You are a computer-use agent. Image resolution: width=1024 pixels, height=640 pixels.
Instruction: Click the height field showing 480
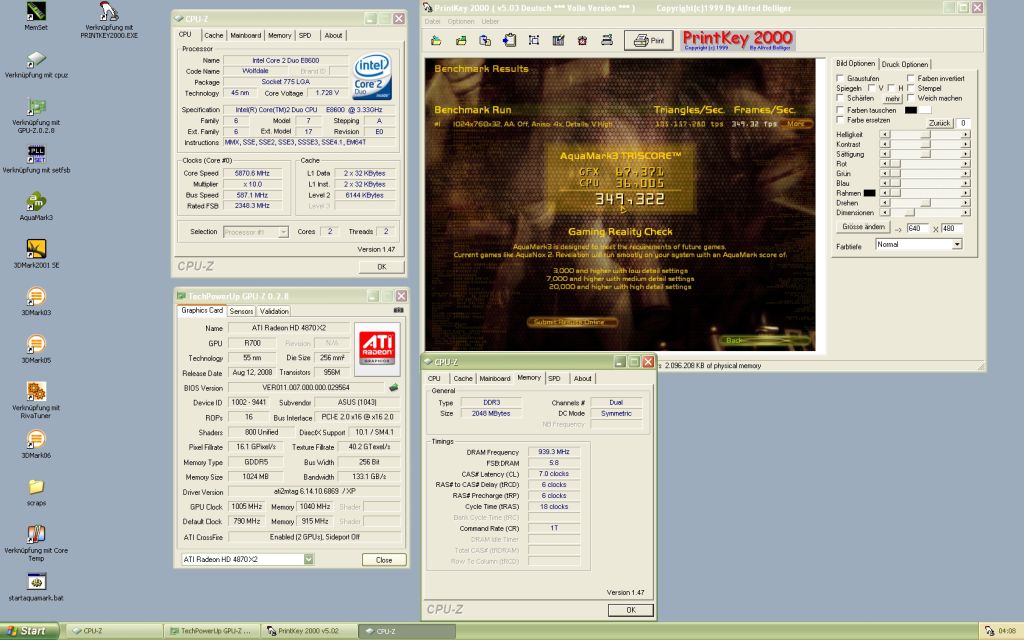(x=952, y=229)
